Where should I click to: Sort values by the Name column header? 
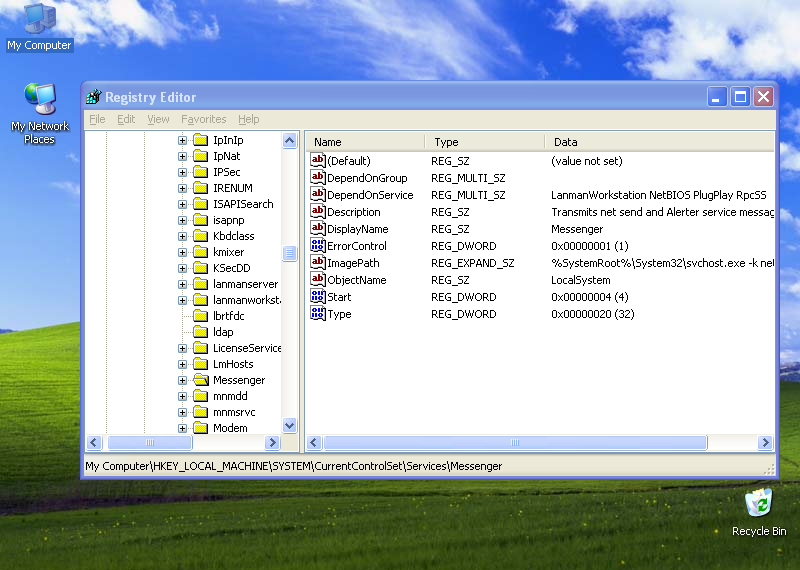coord(365,142)
